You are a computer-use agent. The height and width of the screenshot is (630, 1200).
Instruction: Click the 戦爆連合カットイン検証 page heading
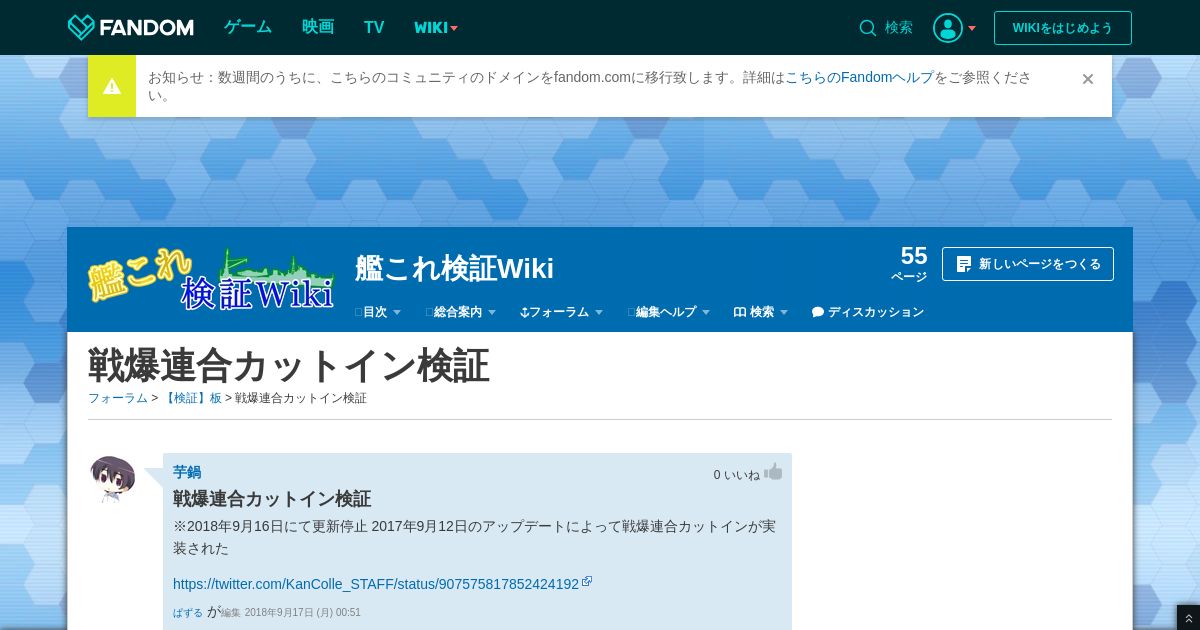pos(289,366)
